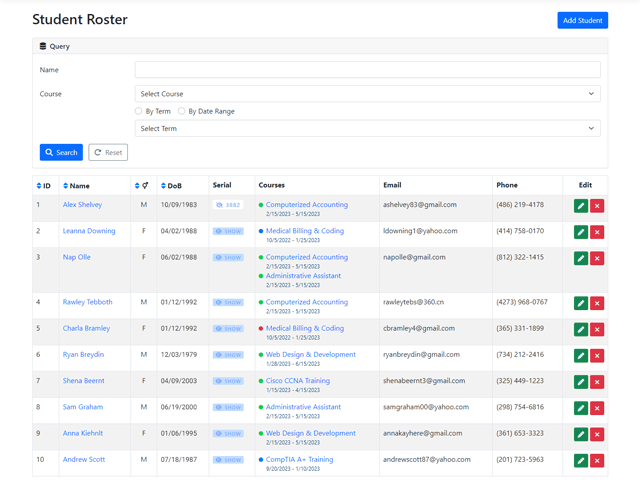The image size is (640, 490).
Task: Edit Andrew Scott's record with pencil icon
Action: (581, 461)
